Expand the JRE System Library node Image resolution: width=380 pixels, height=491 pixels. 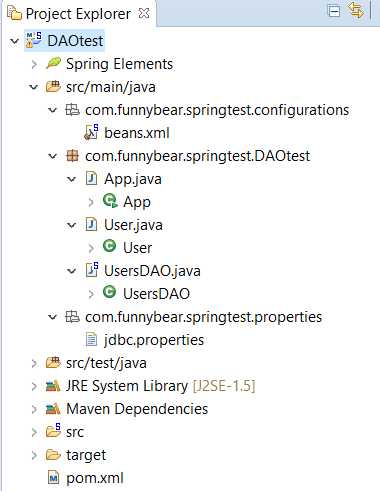(34, 386)
